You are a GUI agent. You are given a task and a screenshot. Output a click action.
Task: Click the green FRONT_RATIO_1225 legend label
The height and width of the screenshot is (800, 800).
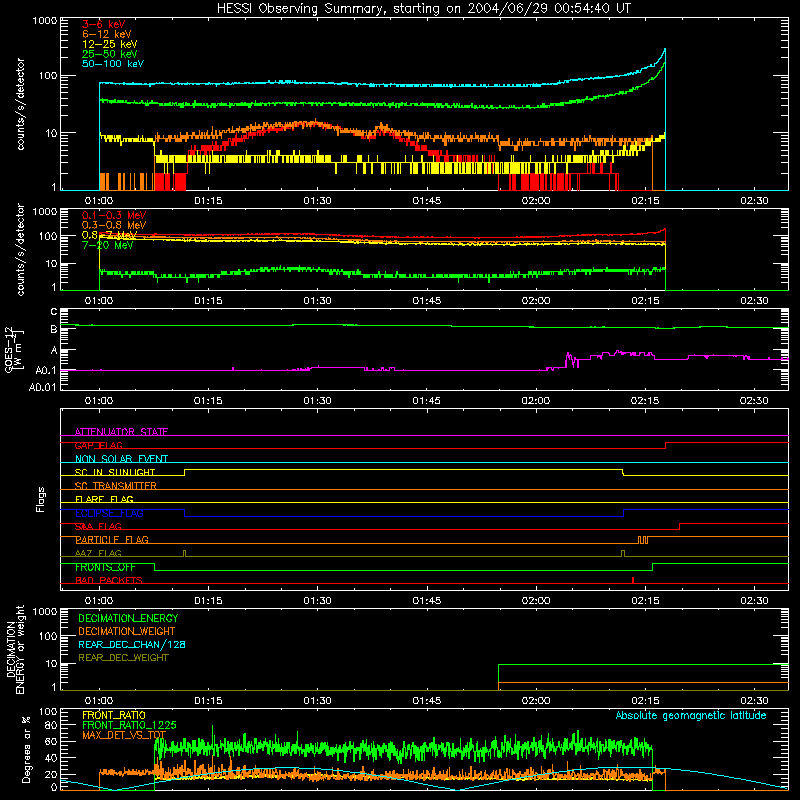tap(129, 725)
